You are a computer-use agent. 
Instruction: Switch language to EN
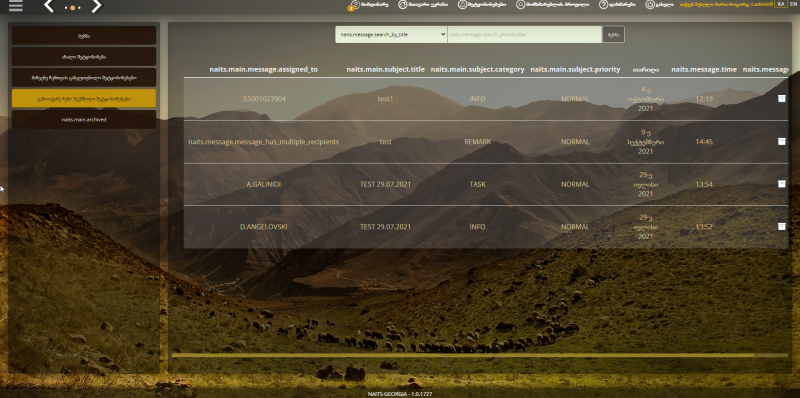[793, 4]
